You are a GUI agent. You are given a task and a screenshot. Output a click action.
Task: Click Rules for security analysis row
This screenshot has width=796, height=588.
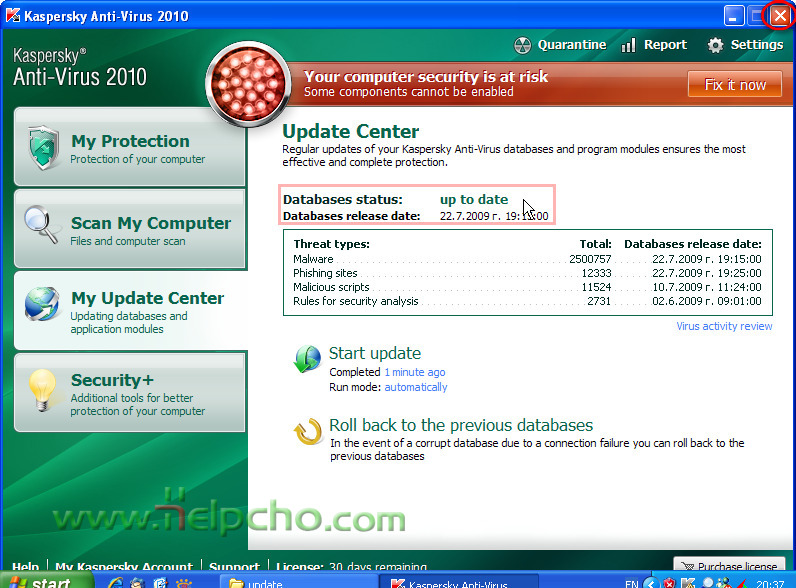[527, 301]
